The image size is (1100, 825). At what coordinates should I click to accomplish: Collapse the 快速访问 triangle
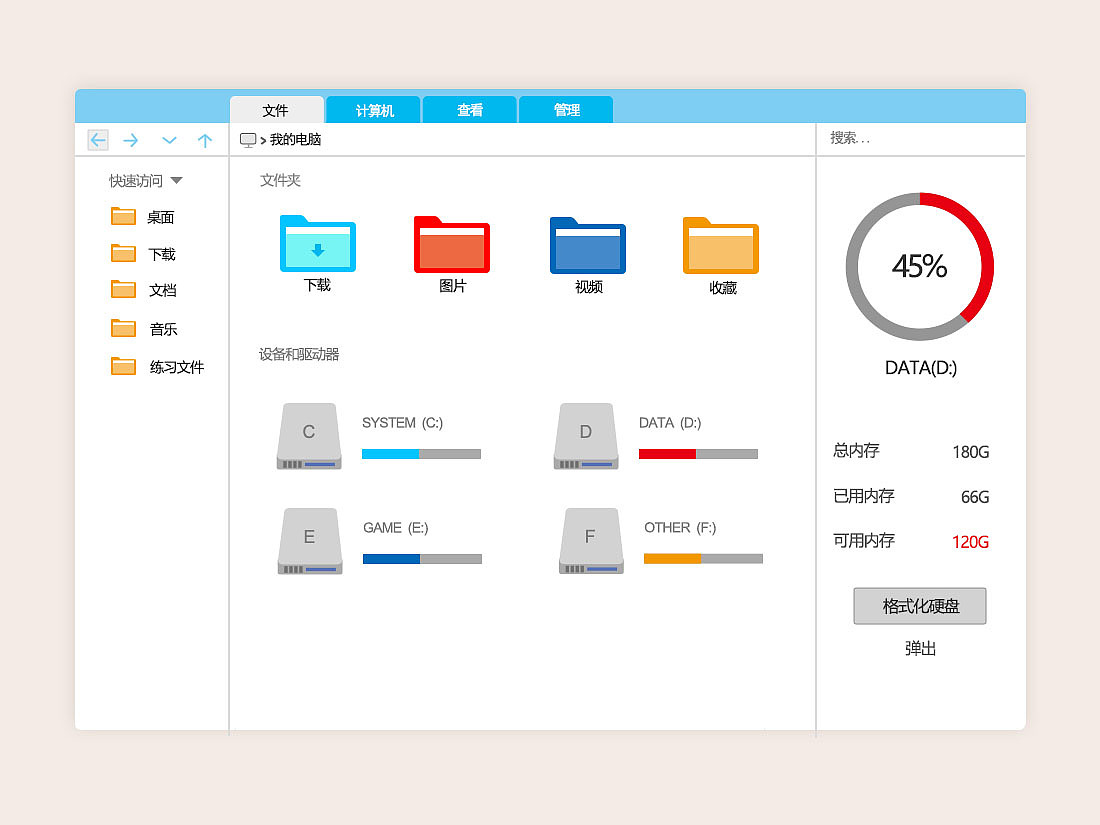click(177, 181)
